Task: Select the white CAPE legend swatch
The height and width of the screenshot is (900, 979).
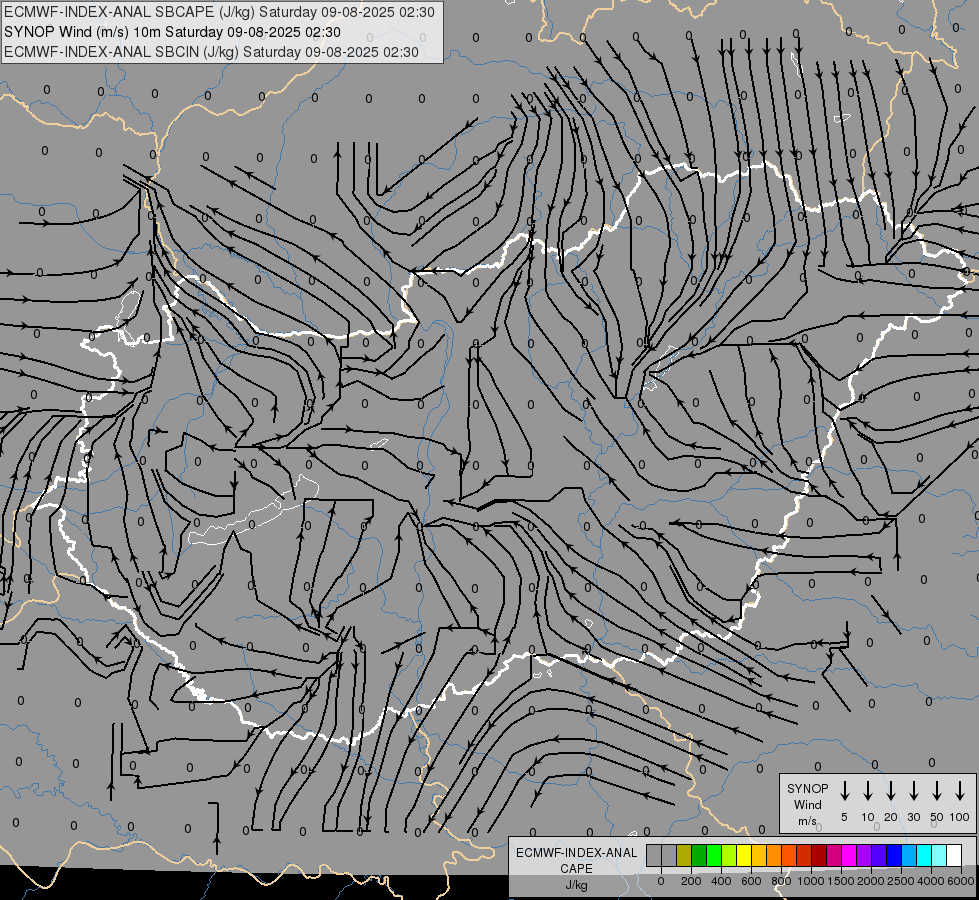Action: (953, 855)
